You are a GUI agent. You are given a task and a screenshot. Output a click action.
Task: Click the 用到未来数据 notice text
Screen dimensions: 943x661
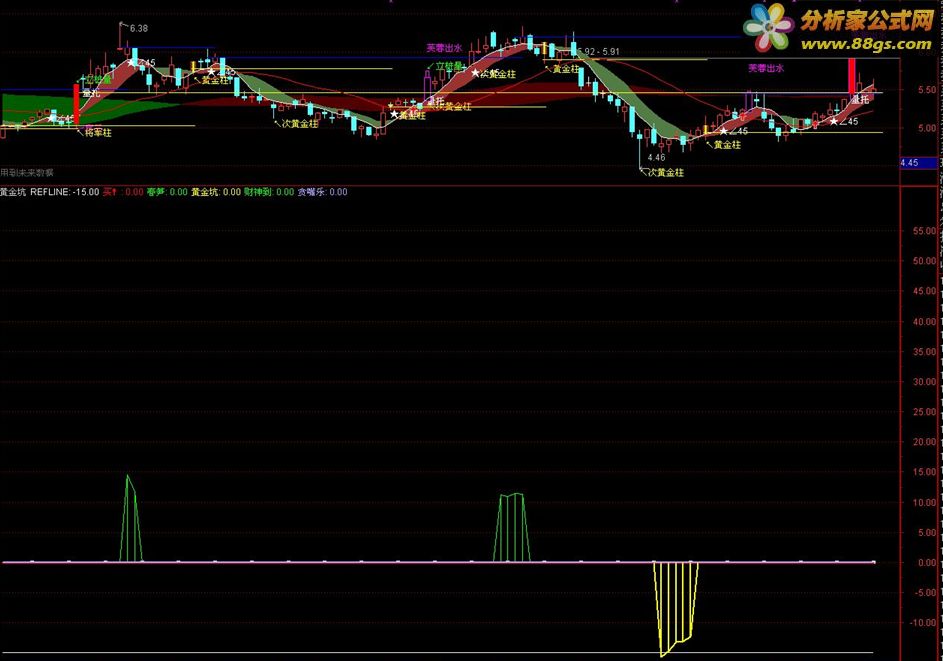[27, 173]
